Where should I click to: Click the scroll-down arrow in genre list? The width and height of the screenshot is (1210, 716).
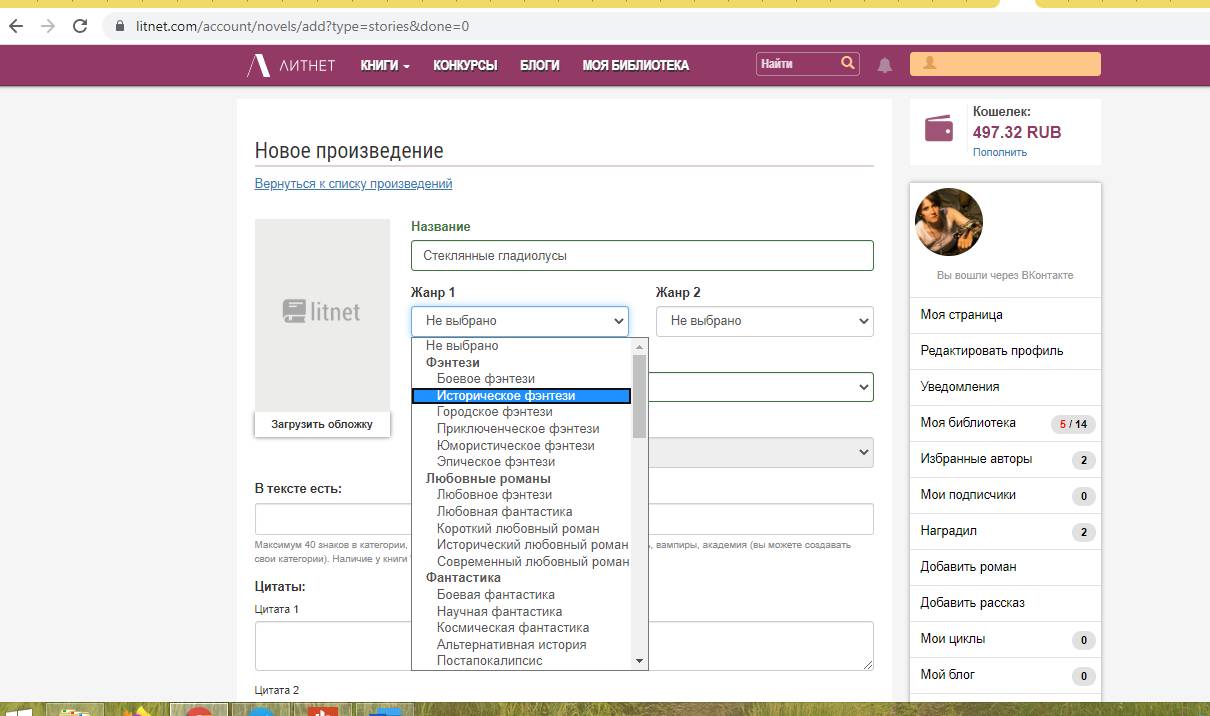[x=640, y=661]
